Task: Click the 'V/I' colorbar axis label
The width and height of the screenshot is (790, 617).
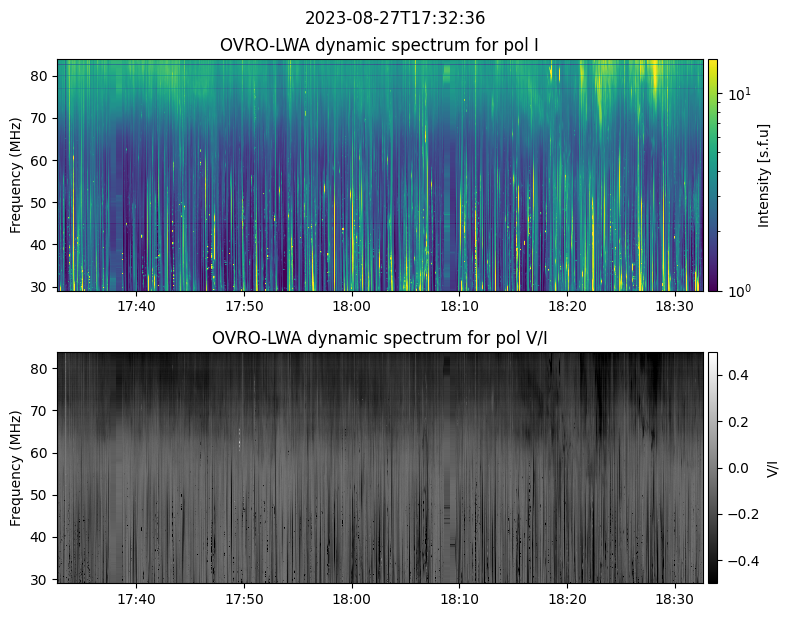Action: tap(772, 467)
